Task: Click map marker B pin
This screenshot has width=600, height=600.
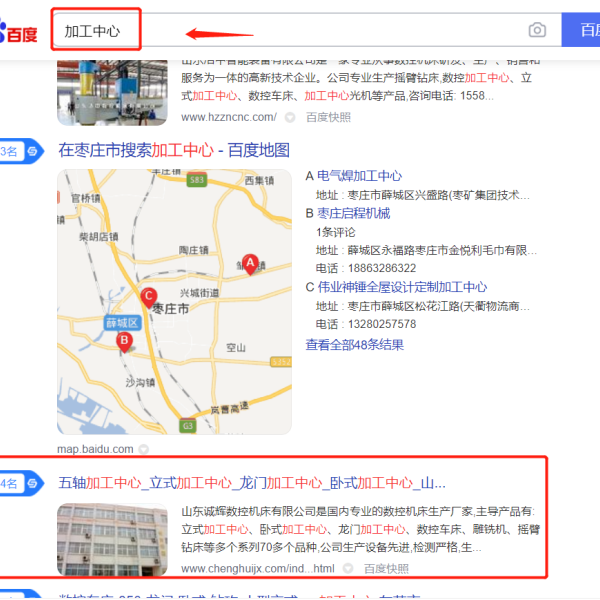Action: click(124, 342)
